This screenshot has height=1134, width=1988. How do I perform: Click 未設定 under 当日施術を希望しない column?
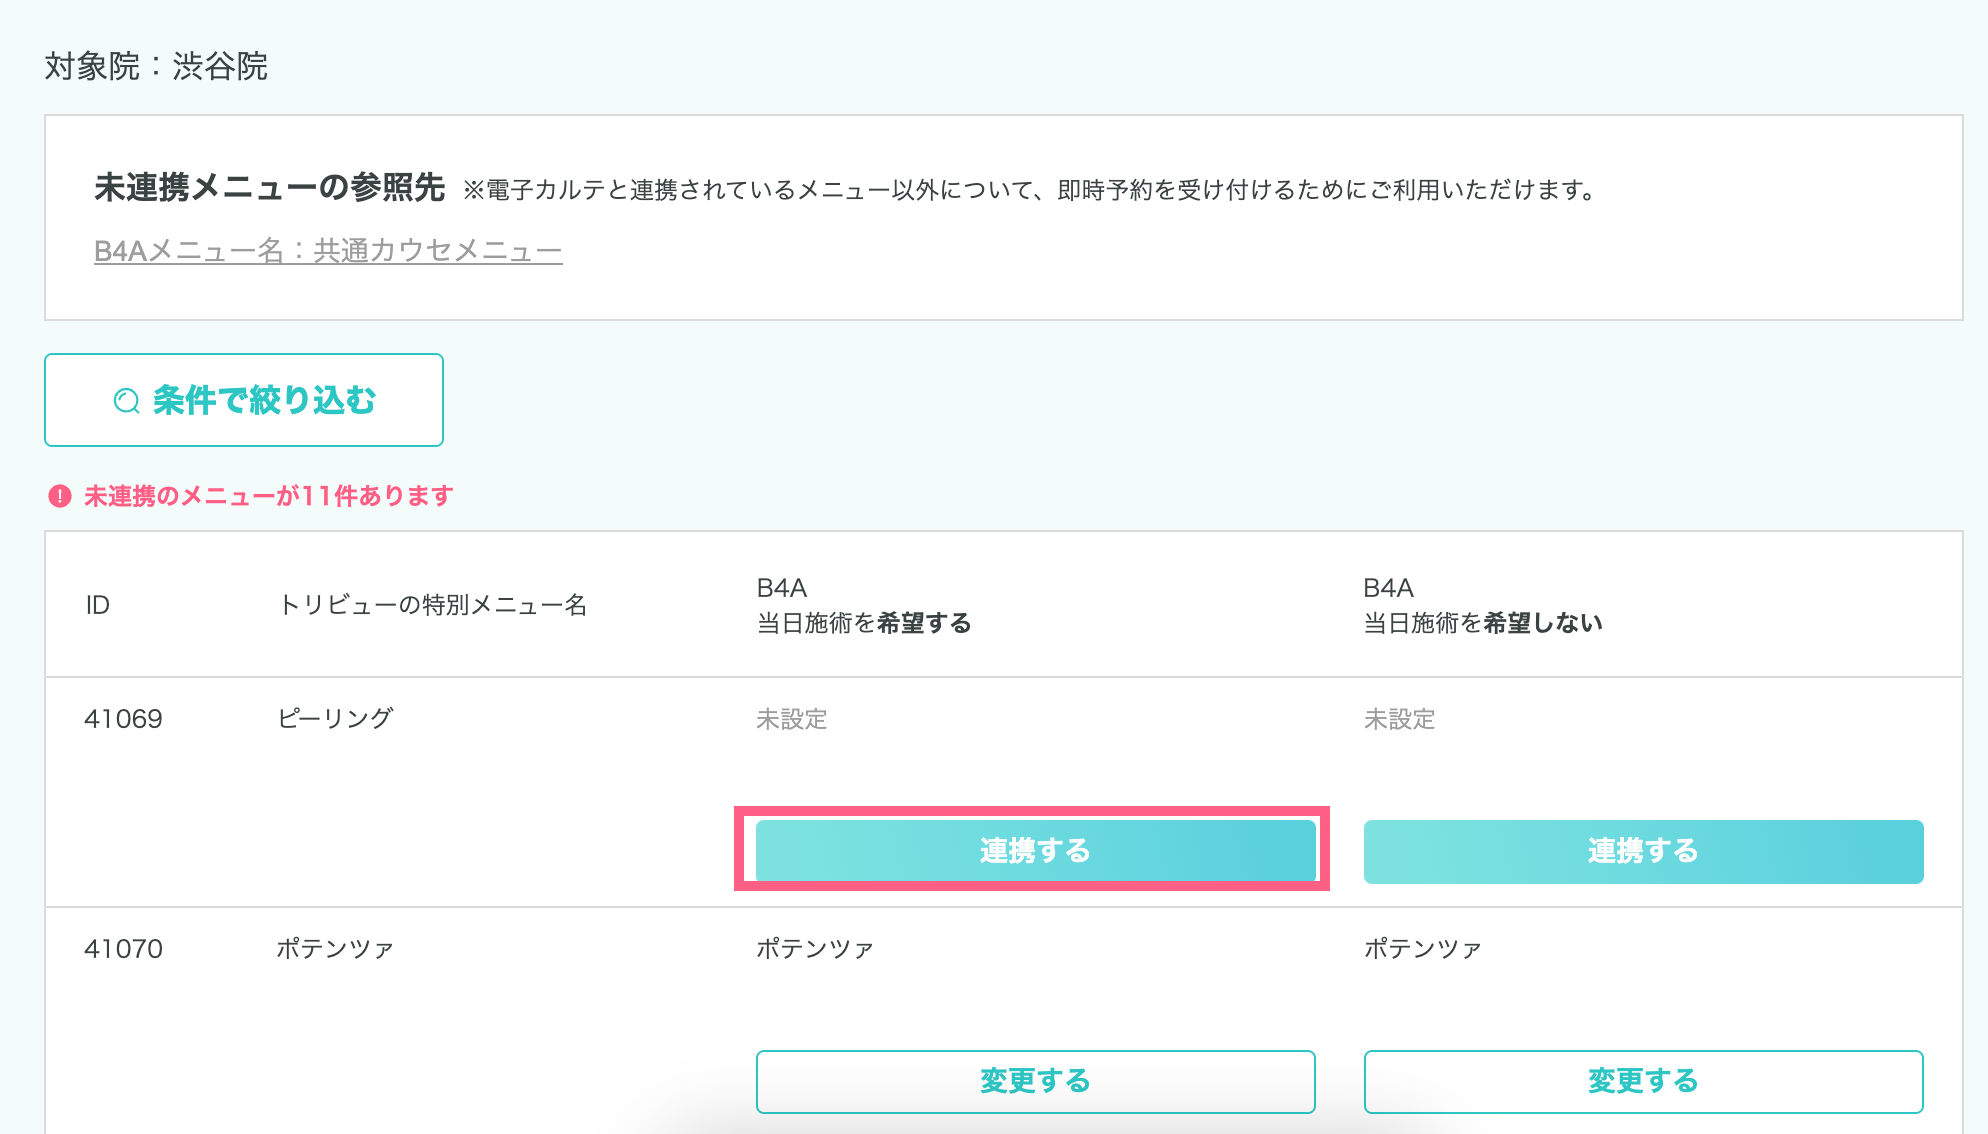(x=1399, y=719)
